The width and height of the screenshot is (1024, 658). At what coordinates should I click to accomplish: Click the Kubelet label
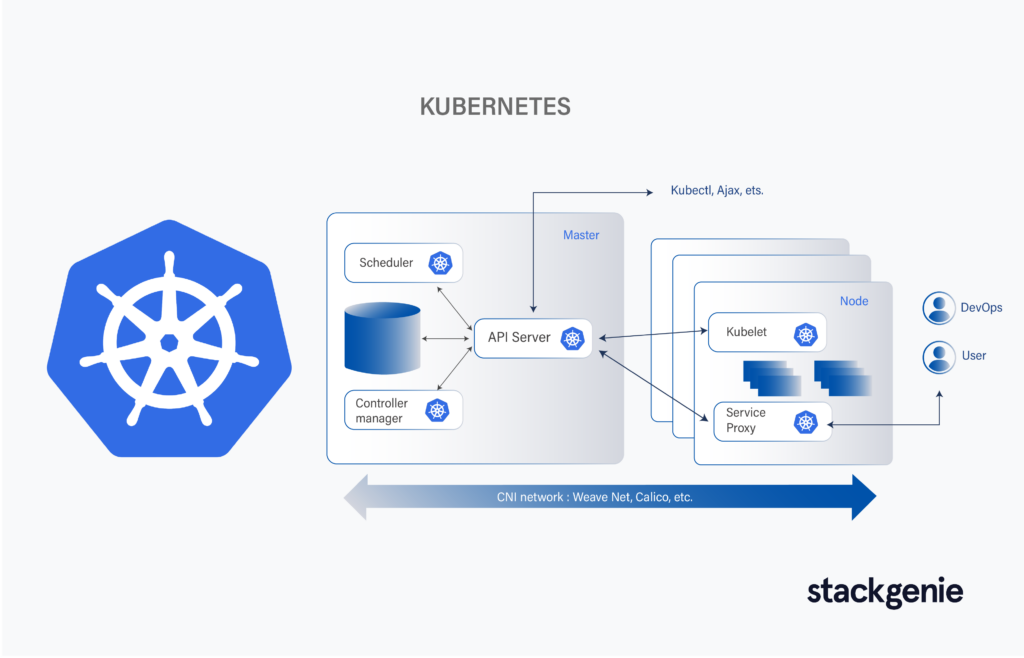pyautogui.click(x=746, y=332)
